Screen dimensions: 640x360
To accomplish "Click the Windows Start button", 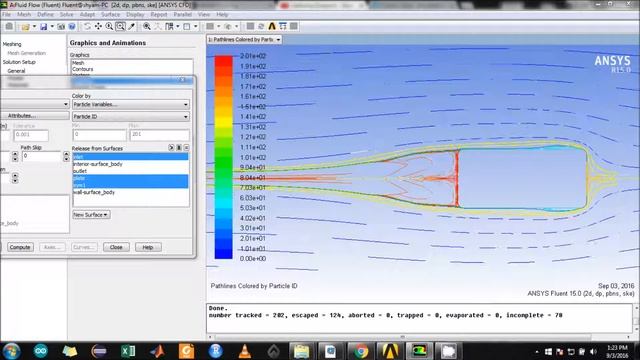I will (11, 351).
